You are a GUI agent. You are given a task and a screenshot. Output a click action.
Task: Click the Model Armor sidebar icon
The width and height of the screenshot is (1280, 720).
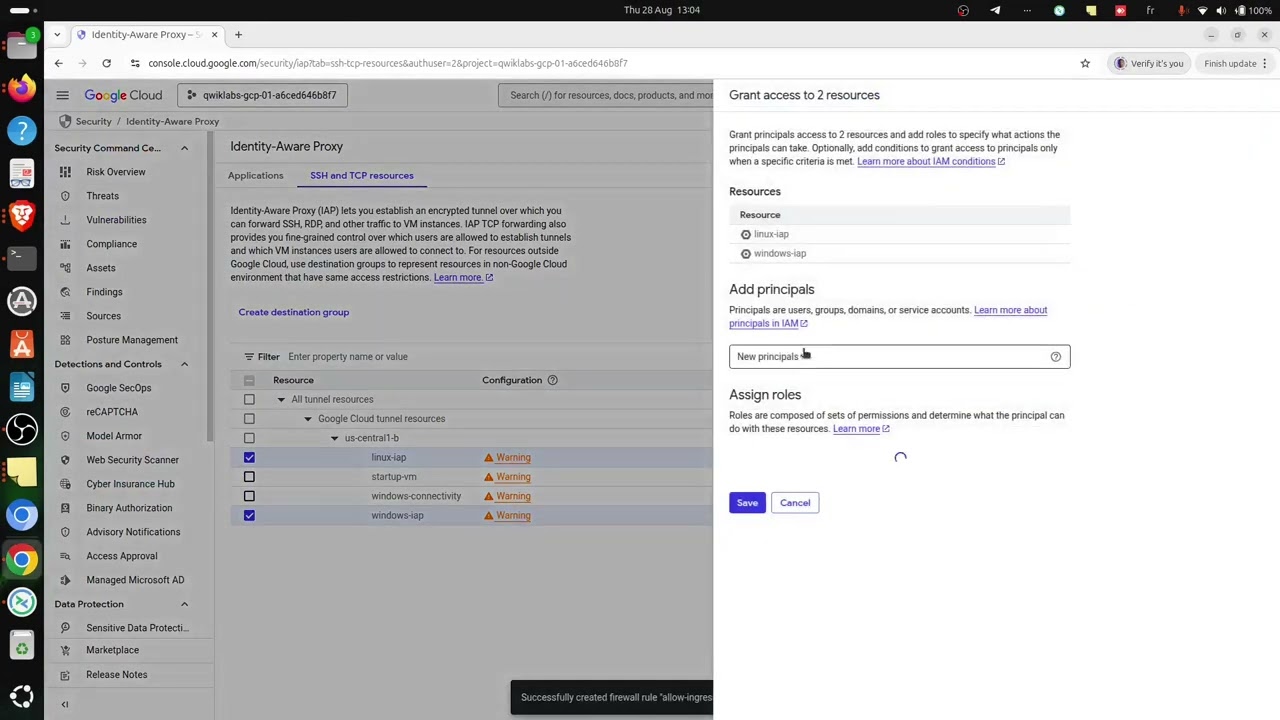pyautogui.click(x=65, y=436)
